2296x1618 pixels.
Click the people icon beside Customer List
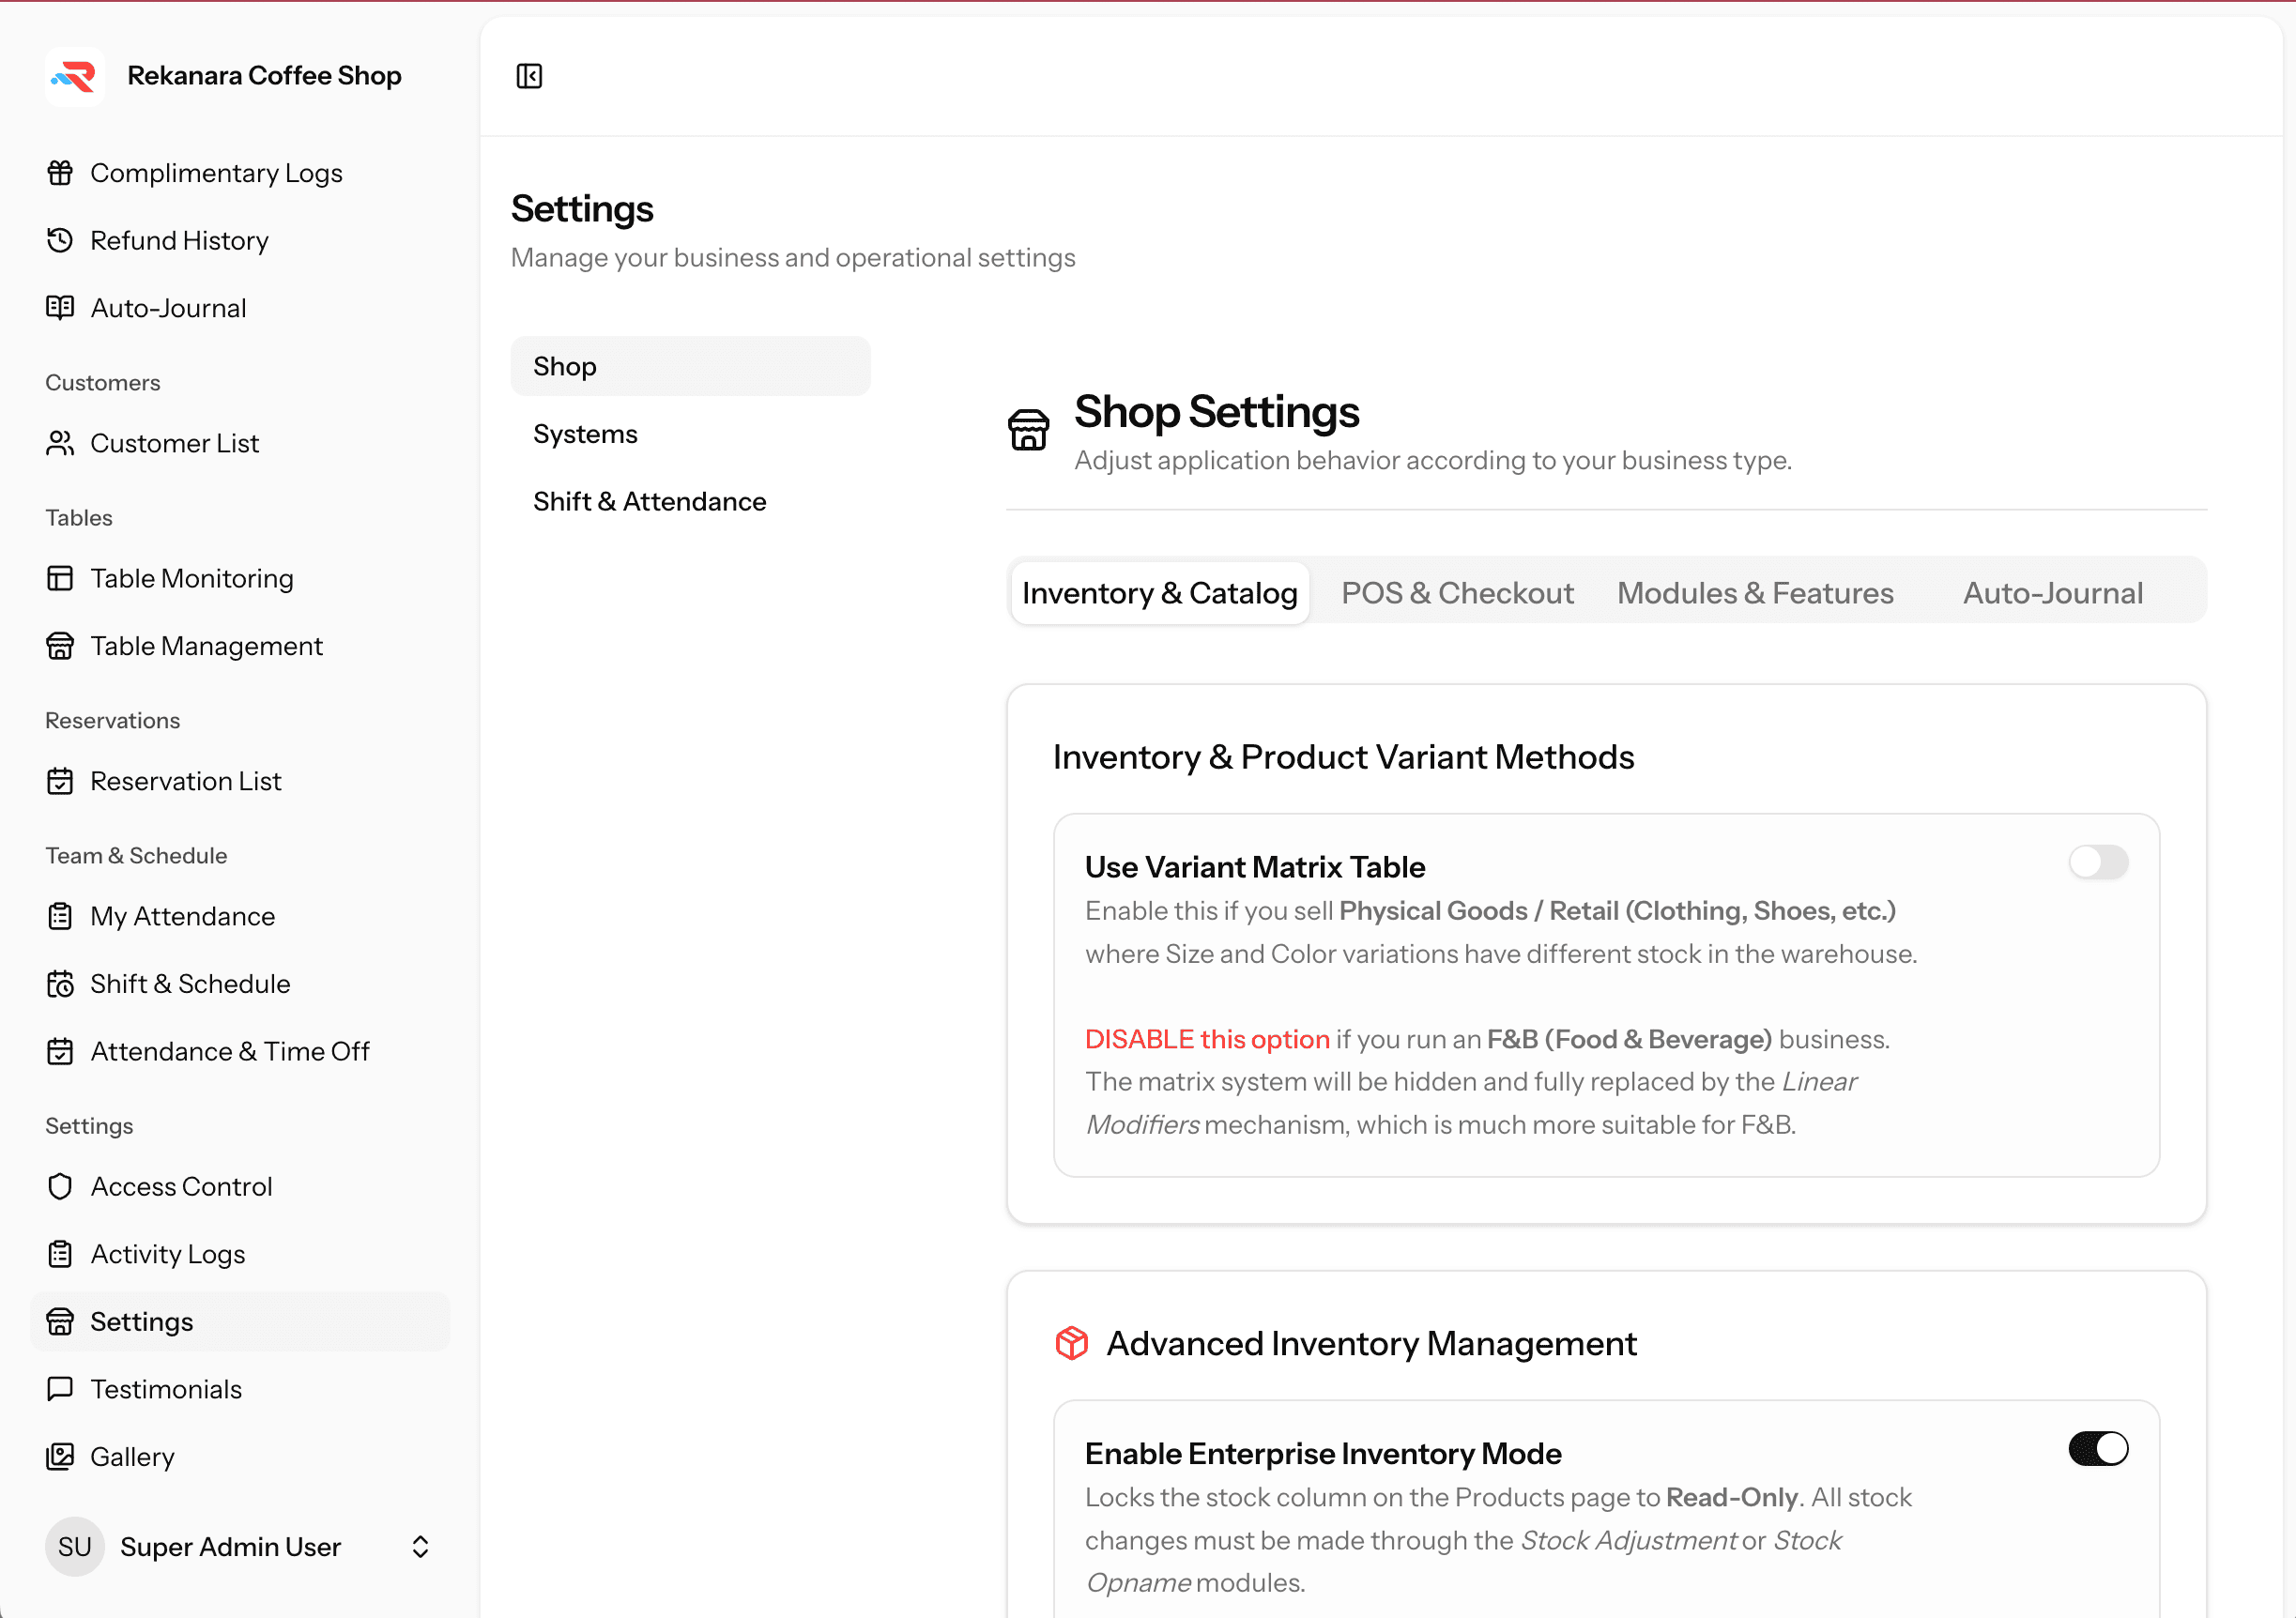coord(60,443)
